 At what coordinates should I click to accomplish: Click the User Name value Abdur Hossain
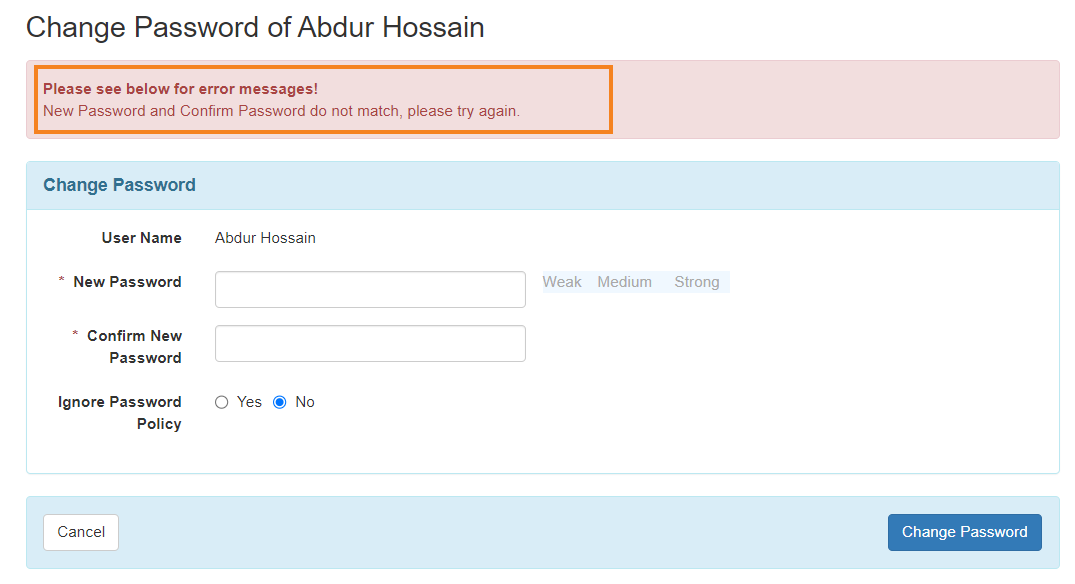coord(265,238)
